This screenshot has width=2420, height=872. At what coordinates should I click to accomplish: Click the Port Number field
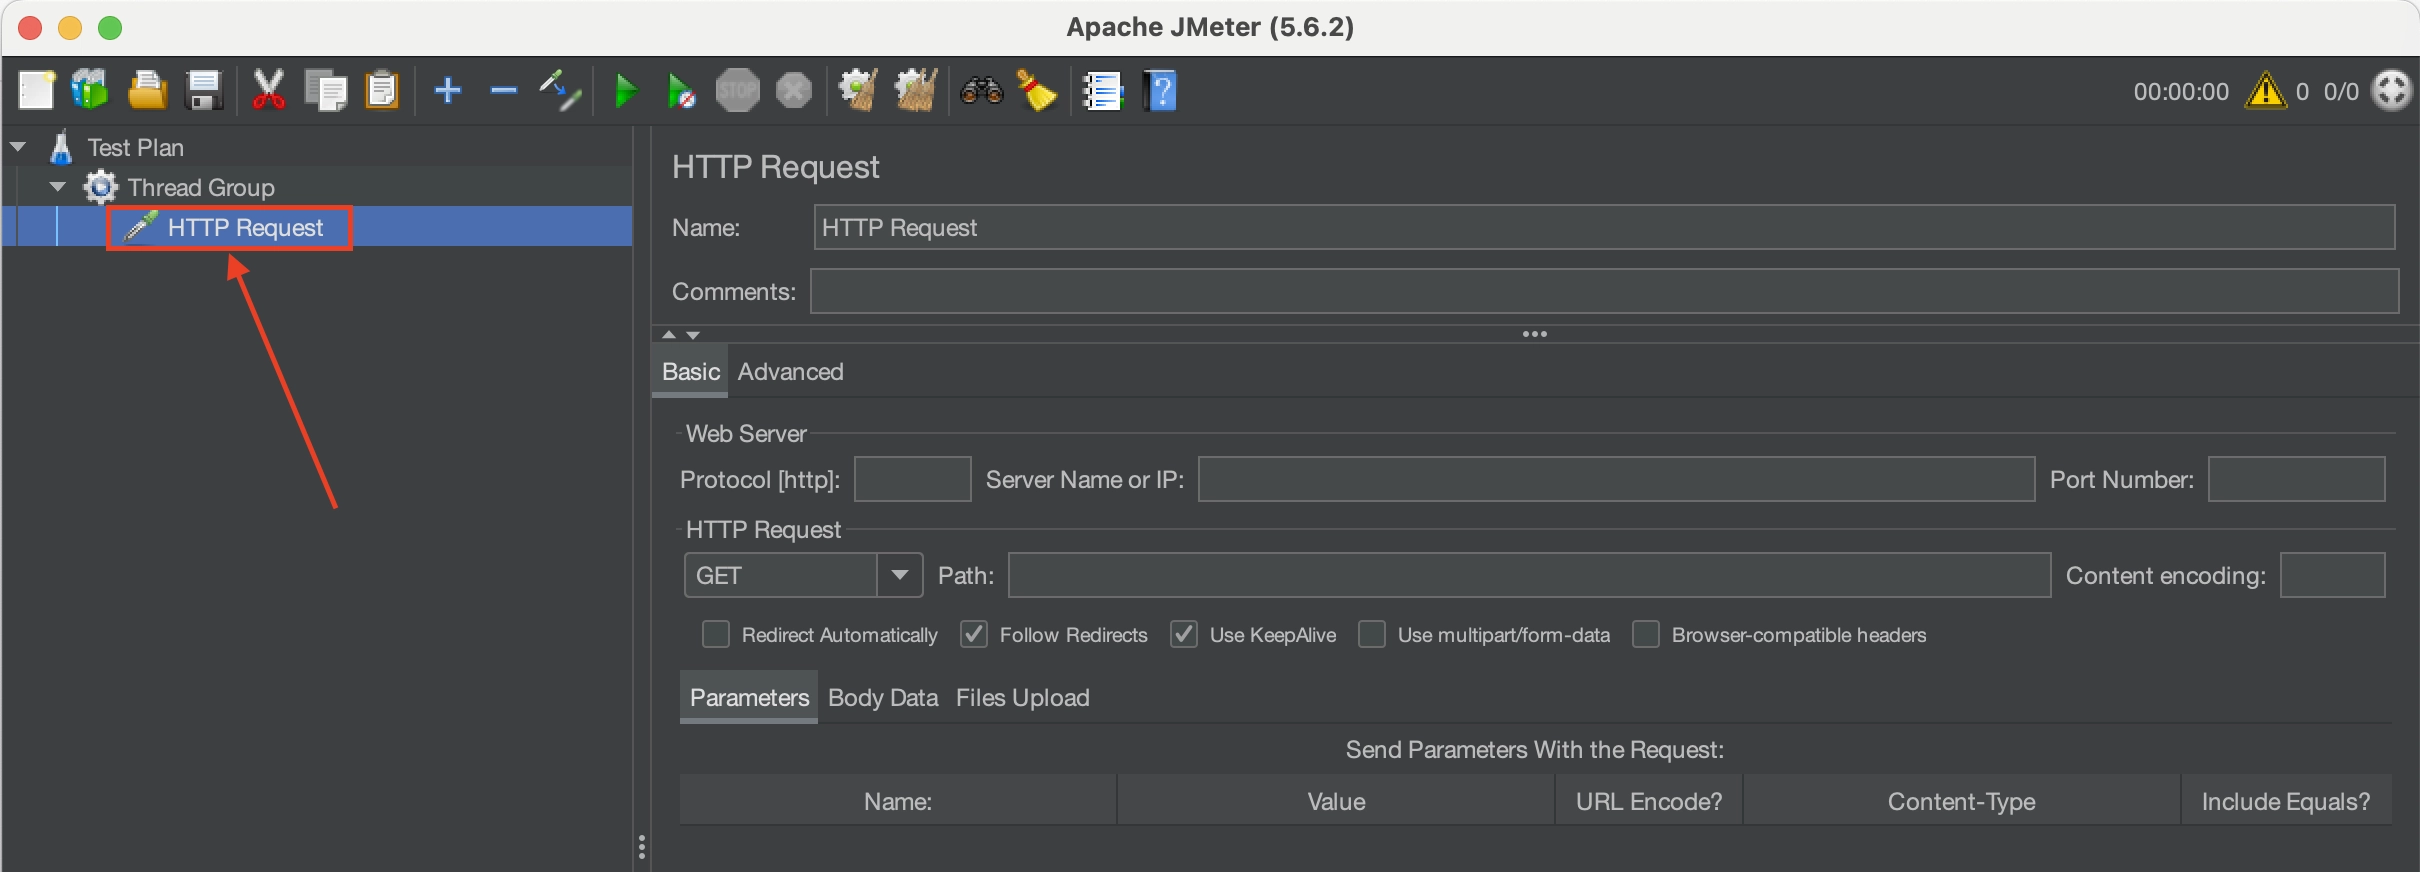tap(2296, 479)
